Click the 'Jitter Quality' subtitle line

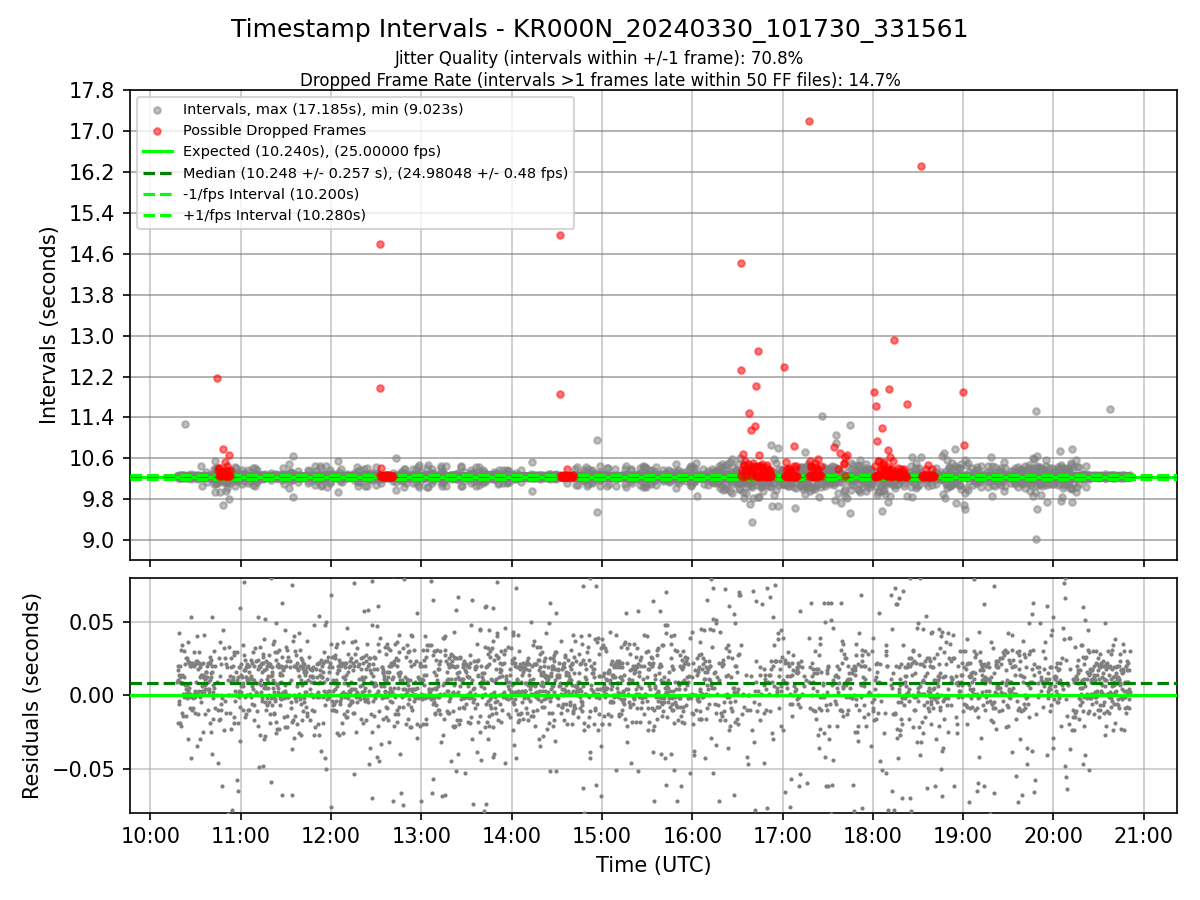[599, 59]
